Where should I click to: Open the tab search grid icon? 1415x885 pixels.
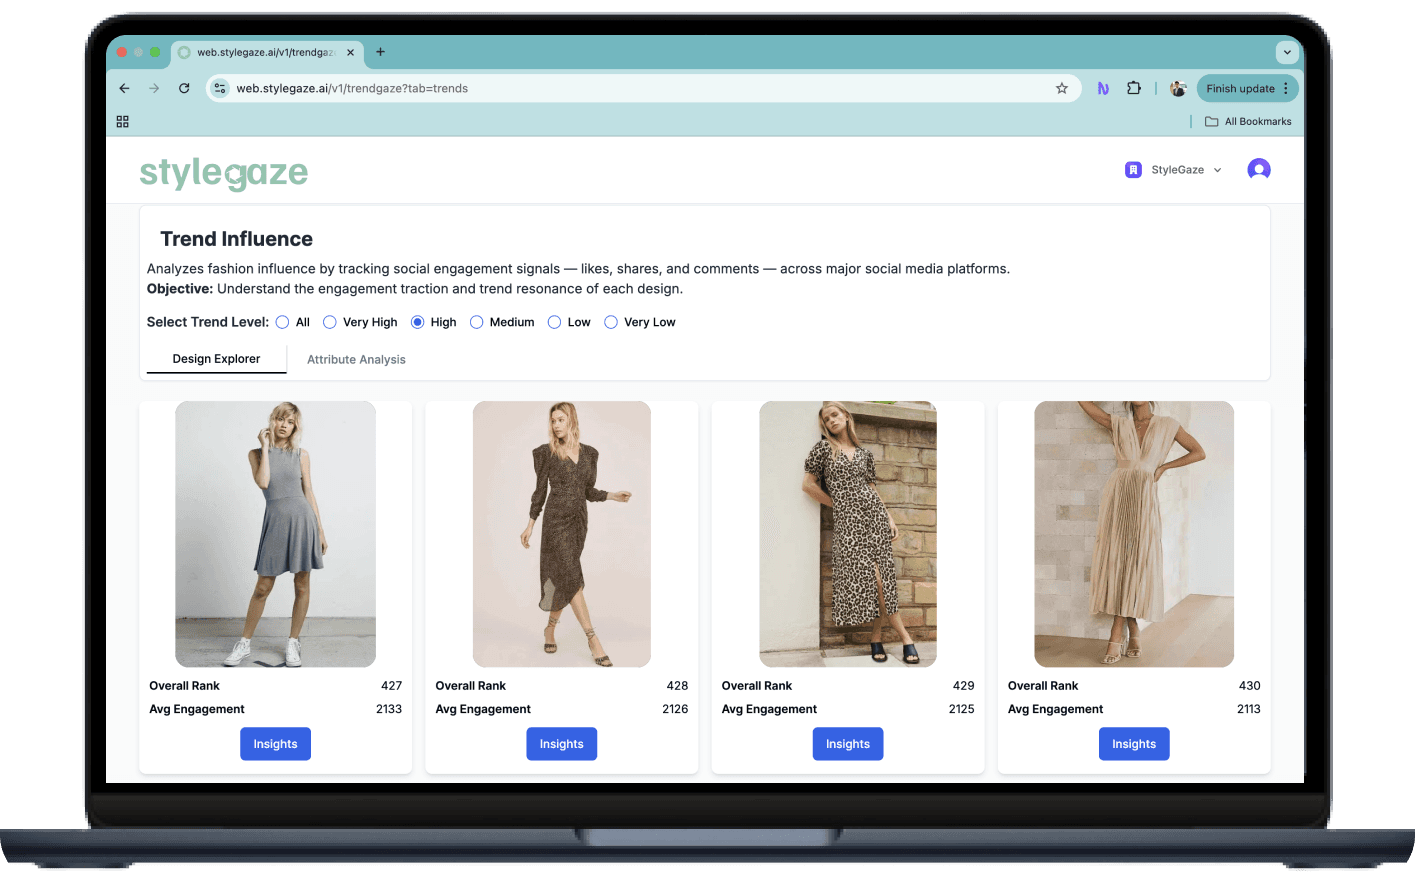click(x=122, y=121)
